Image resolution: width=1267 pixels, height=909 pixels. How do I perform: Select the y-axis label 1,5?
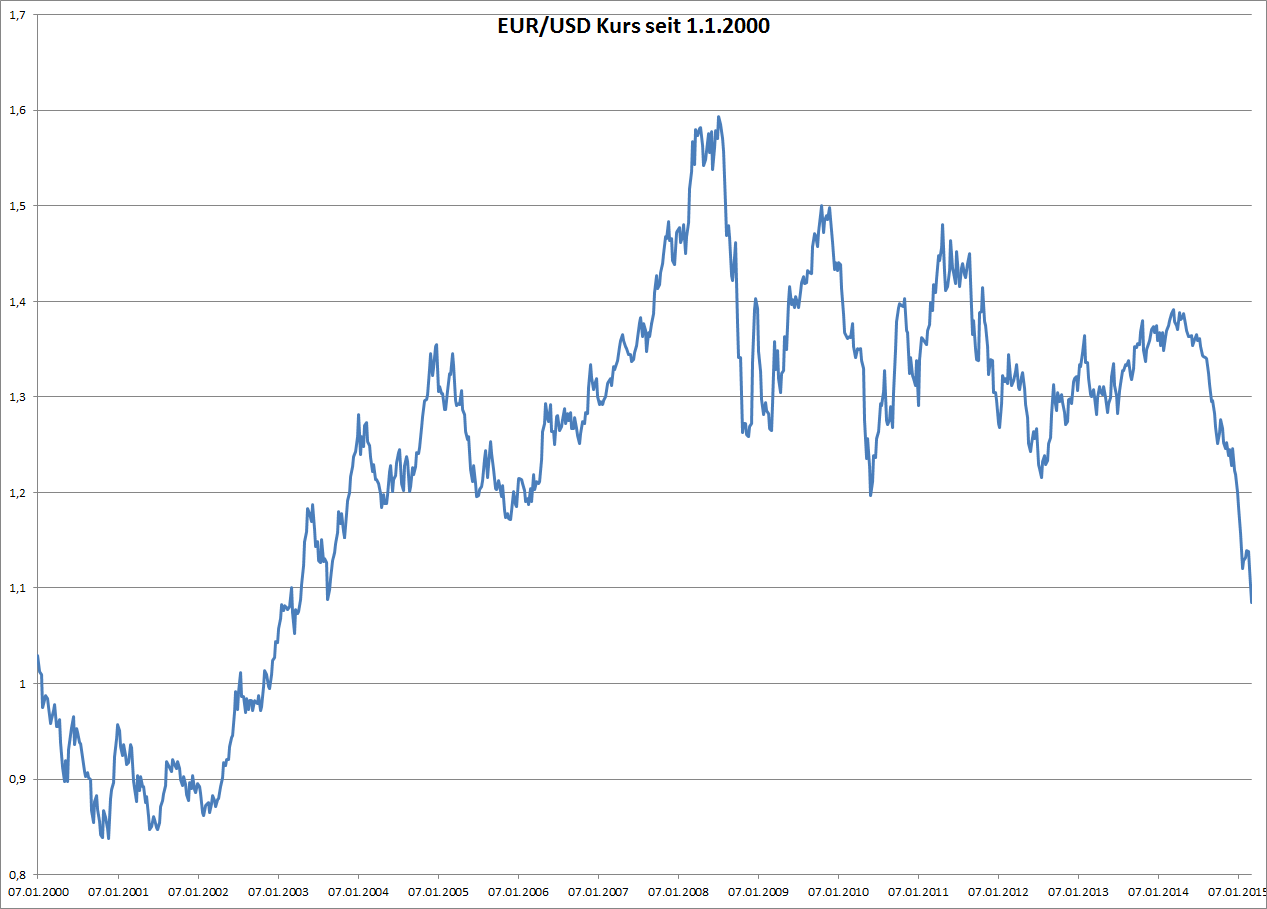coord(17,206)
